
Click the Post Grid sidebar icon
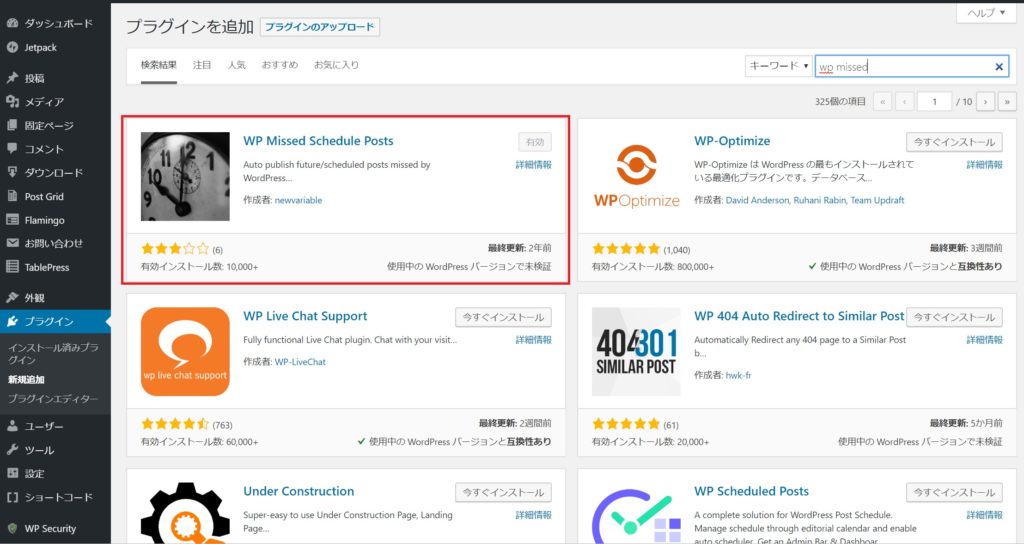click(x=12, y=197)
